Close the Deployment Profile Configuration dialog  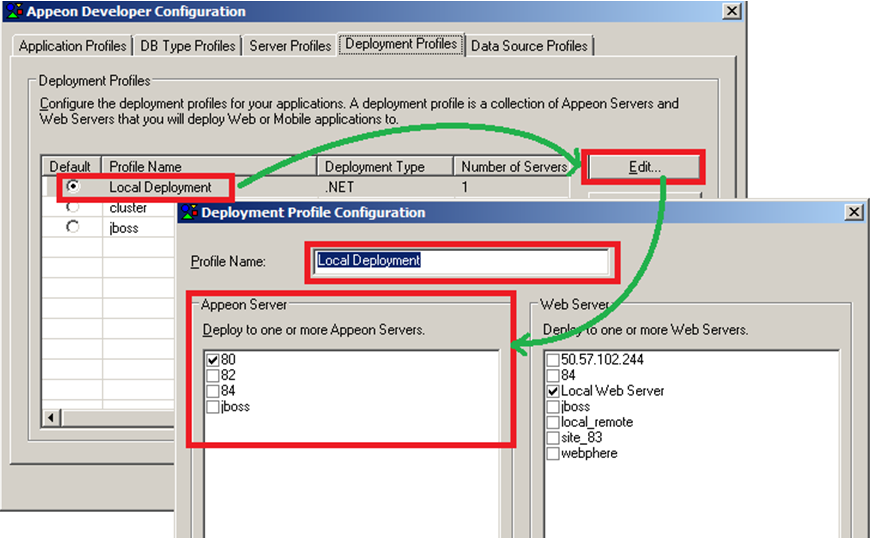pyautogui.click(x=854, y=212)
